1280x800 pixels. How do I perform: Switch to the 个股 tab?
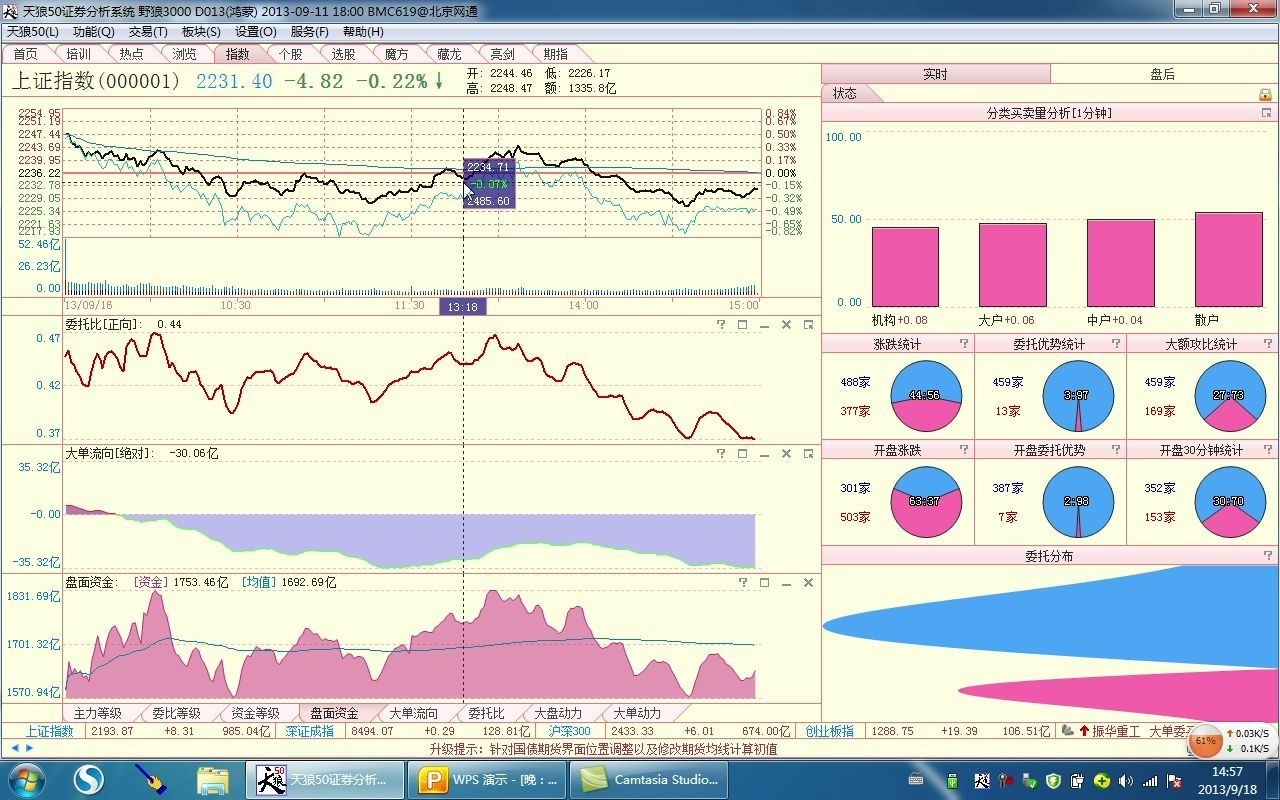pyautogui.click(x=291, y=54)
